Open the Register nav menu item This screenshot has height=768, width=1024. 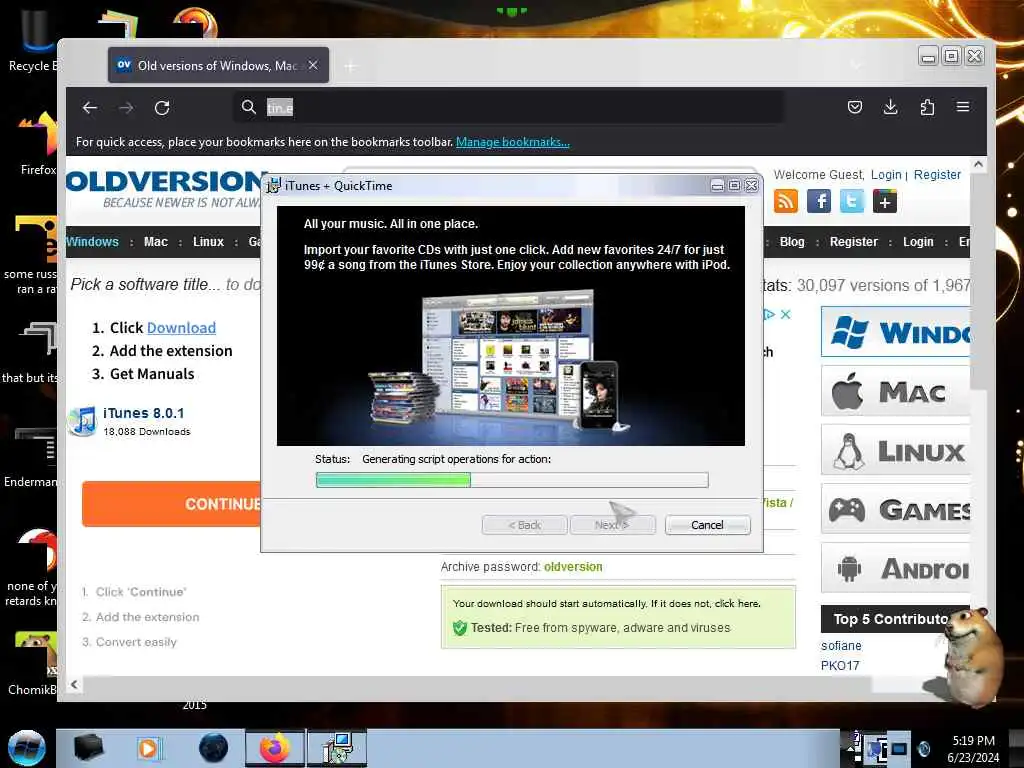(x=854, y=242)
